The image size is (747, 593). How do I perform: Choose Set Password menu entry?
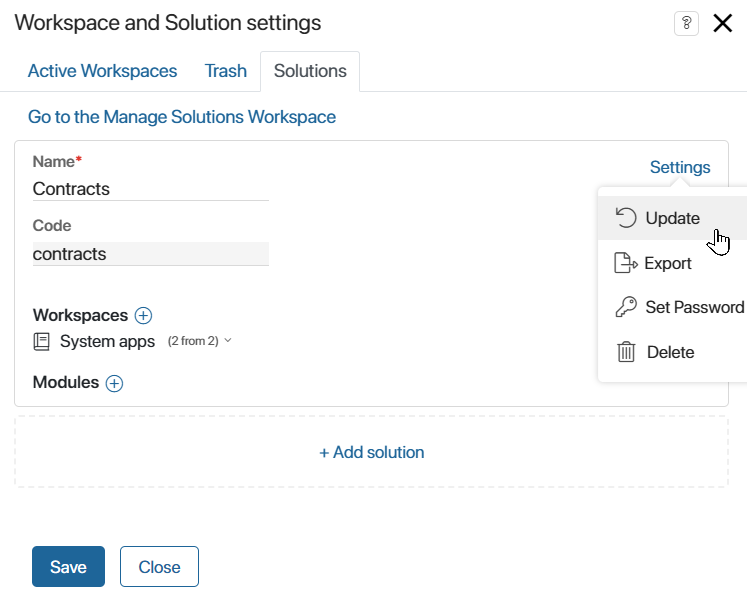pyautogui.click(x=673, y=307)
